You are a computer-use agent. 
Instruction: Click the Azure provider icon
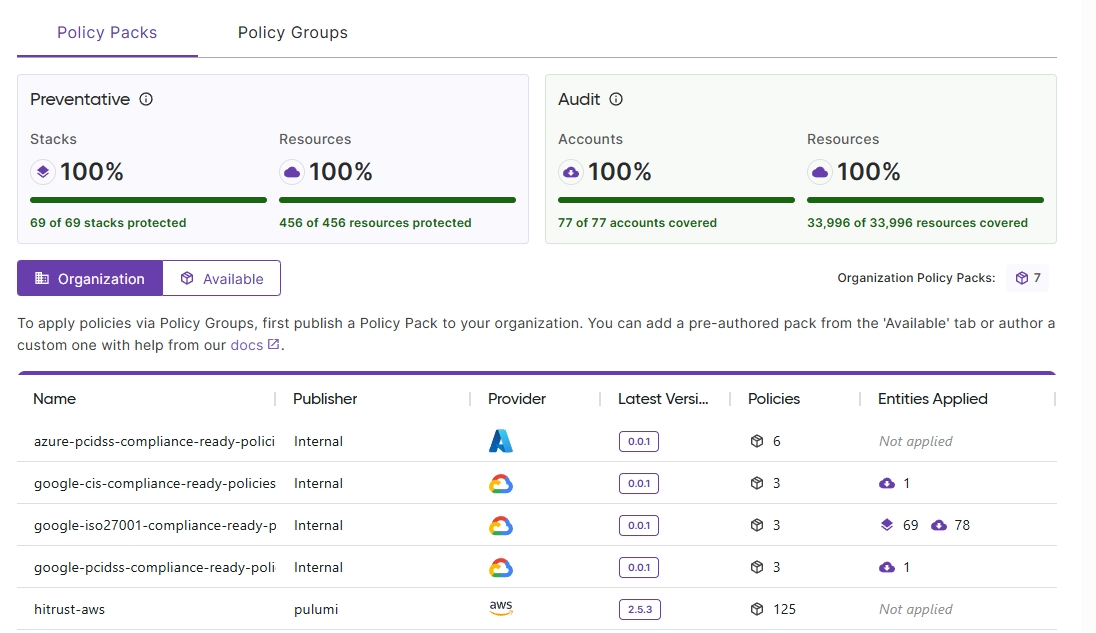(500, 440)
